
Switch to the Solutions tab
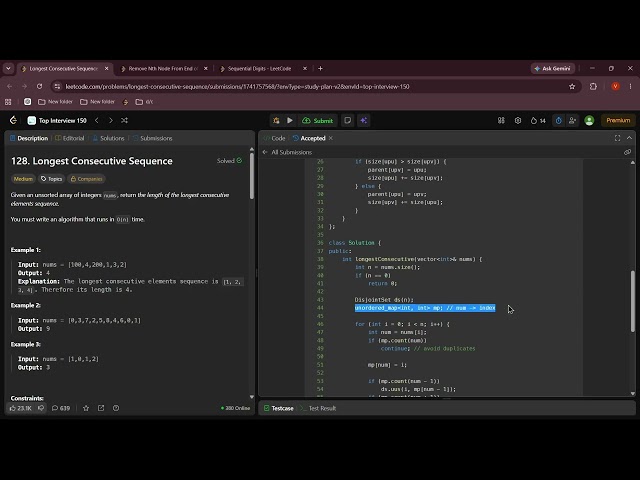109,138
